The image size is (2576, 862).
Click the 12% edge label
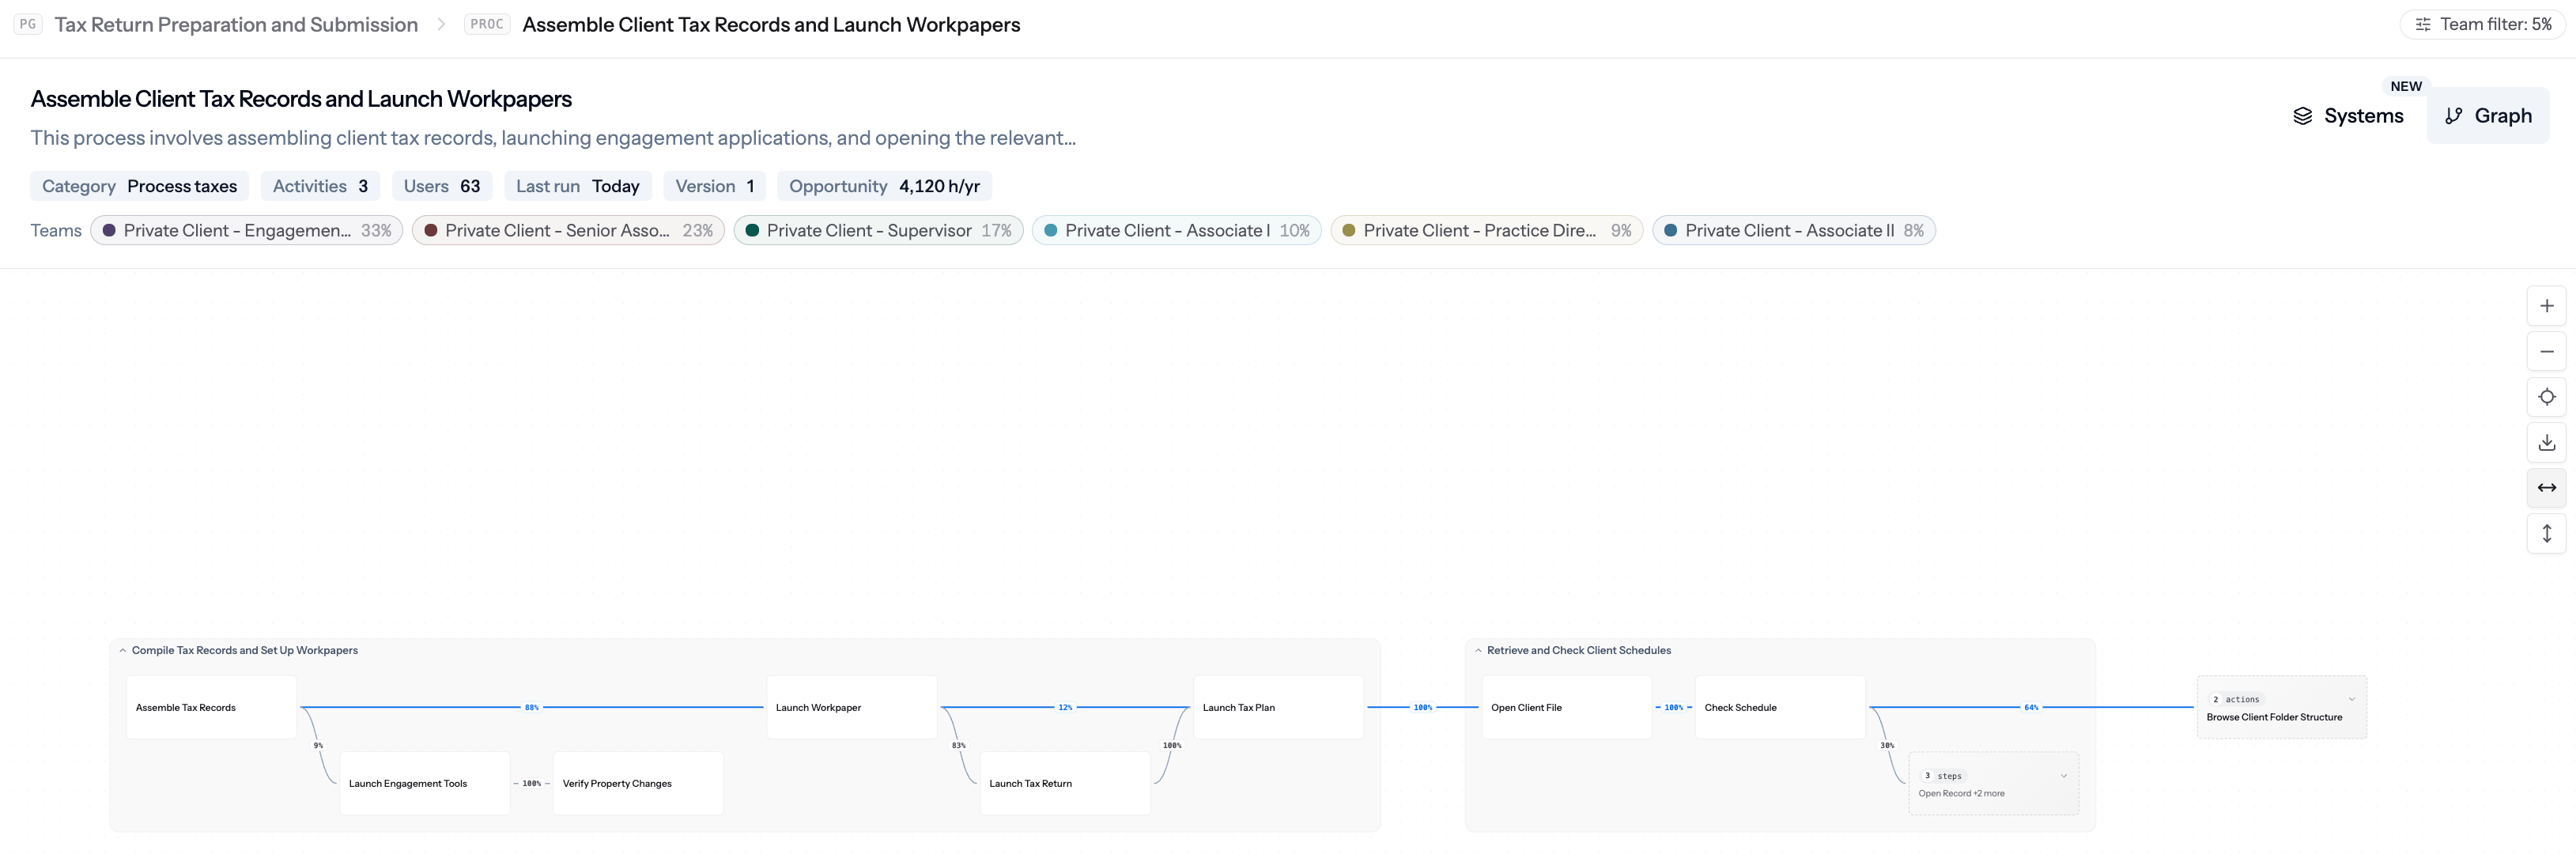[1065, 707]
